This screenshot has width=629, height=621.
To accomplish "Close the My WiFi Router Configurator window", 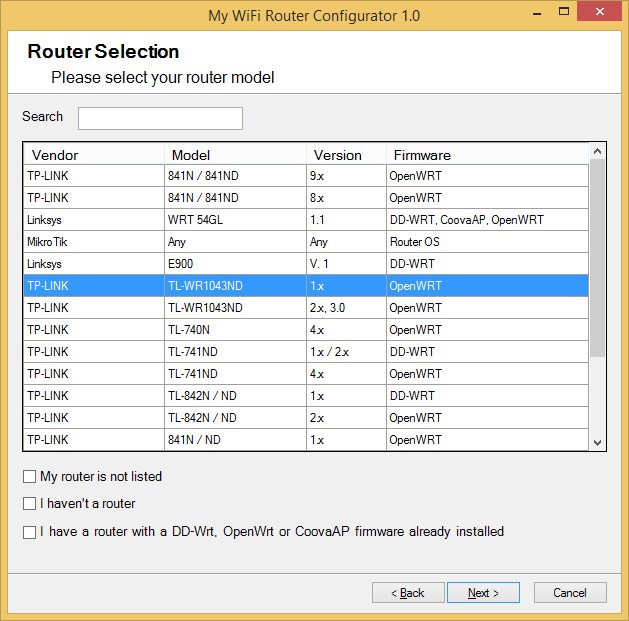I will pyautogui.click(x=600, y=11).
